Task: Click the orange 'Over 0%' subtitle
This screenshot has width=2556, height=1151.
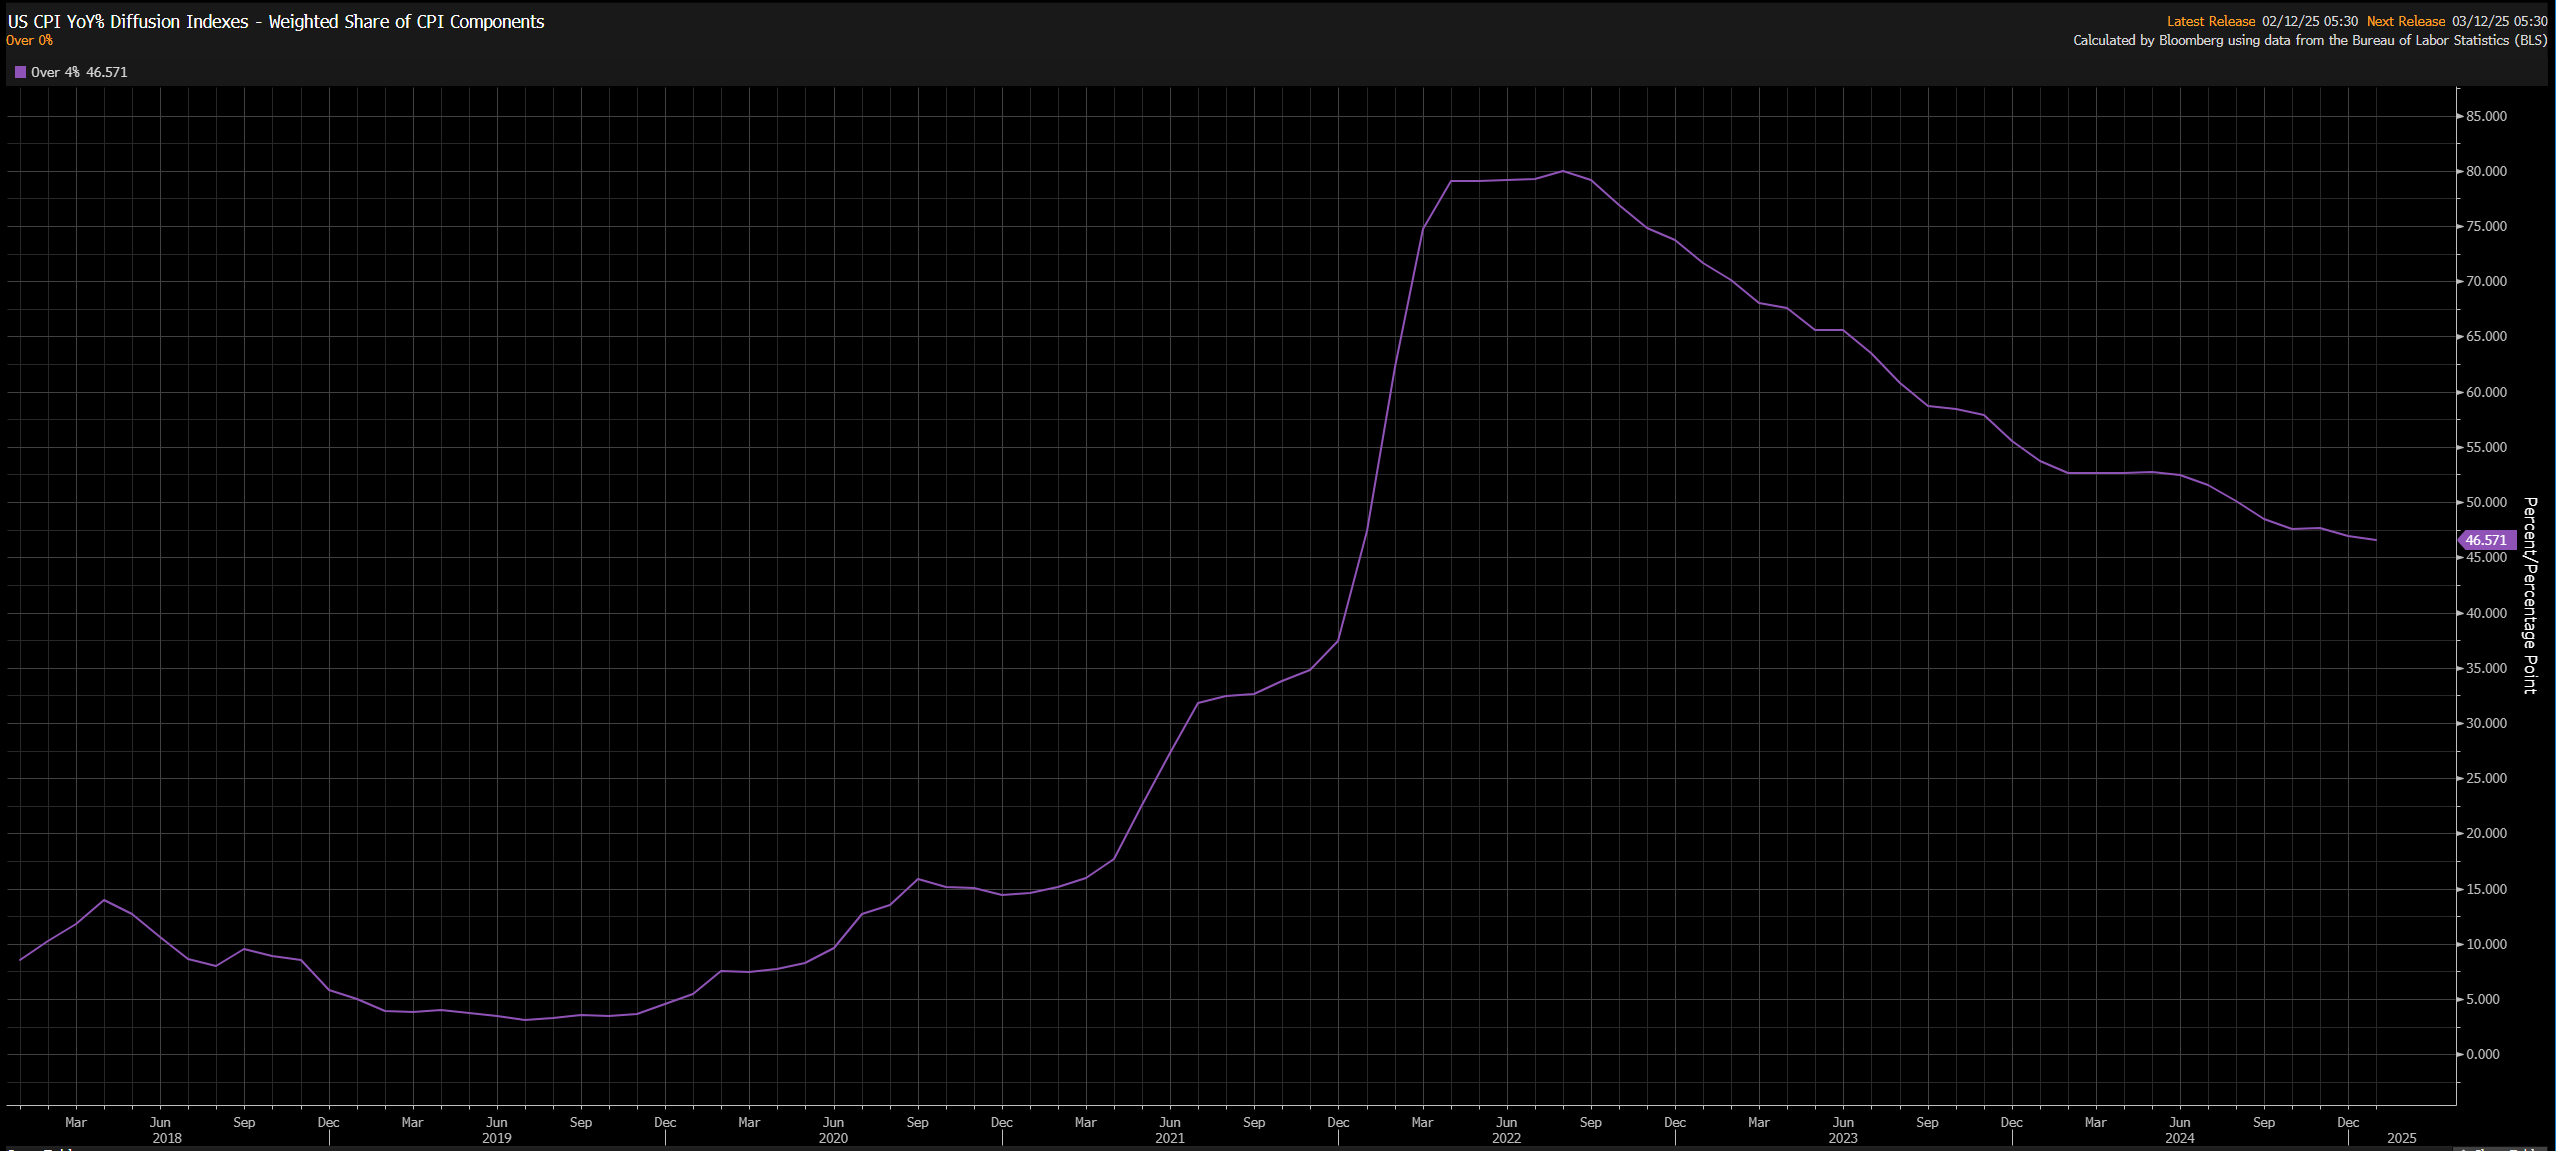Action: click(29, 41)
